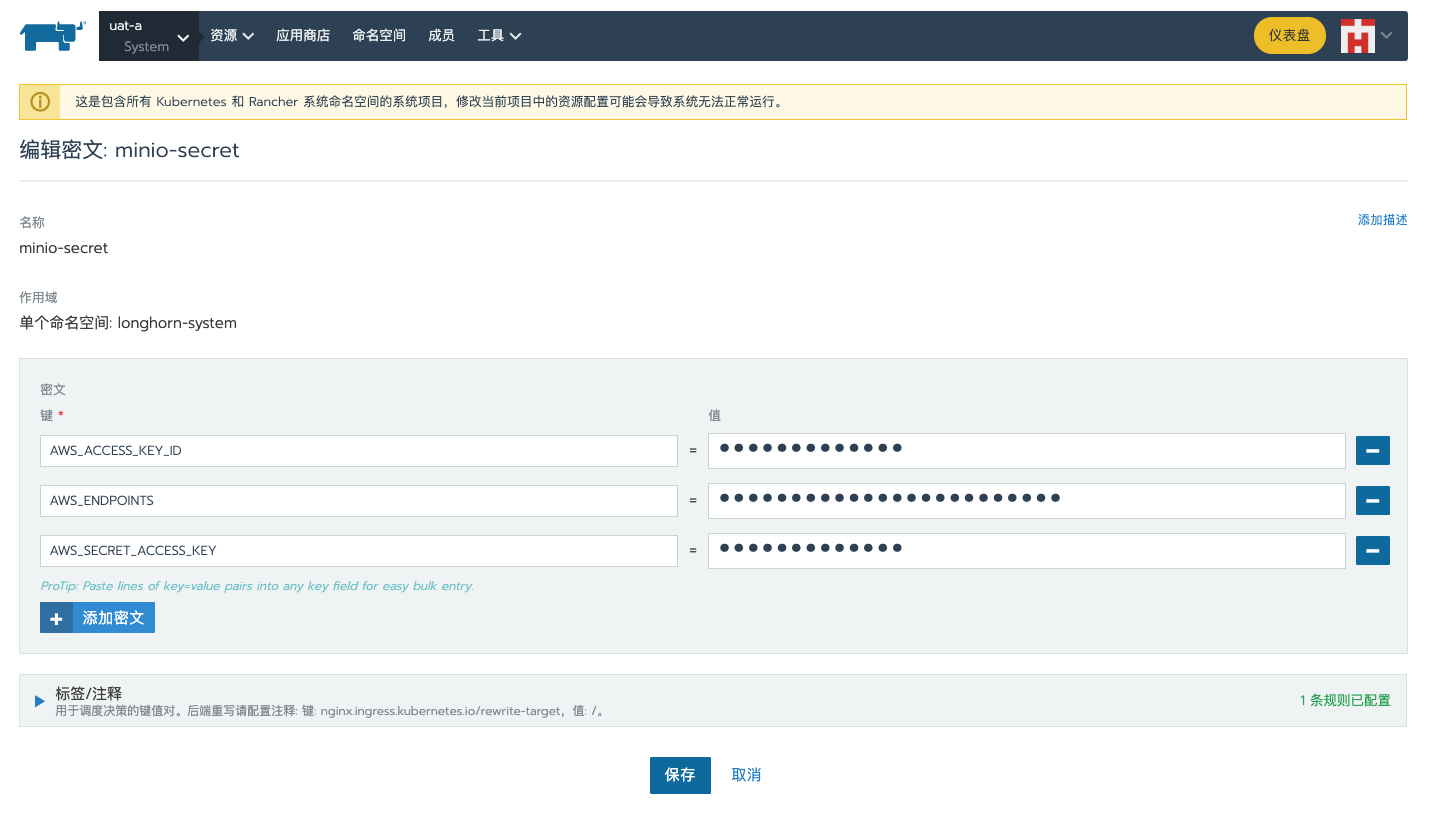Expand the 工具 menu
Screen dimensions: 1429x823
coord(499,36)
